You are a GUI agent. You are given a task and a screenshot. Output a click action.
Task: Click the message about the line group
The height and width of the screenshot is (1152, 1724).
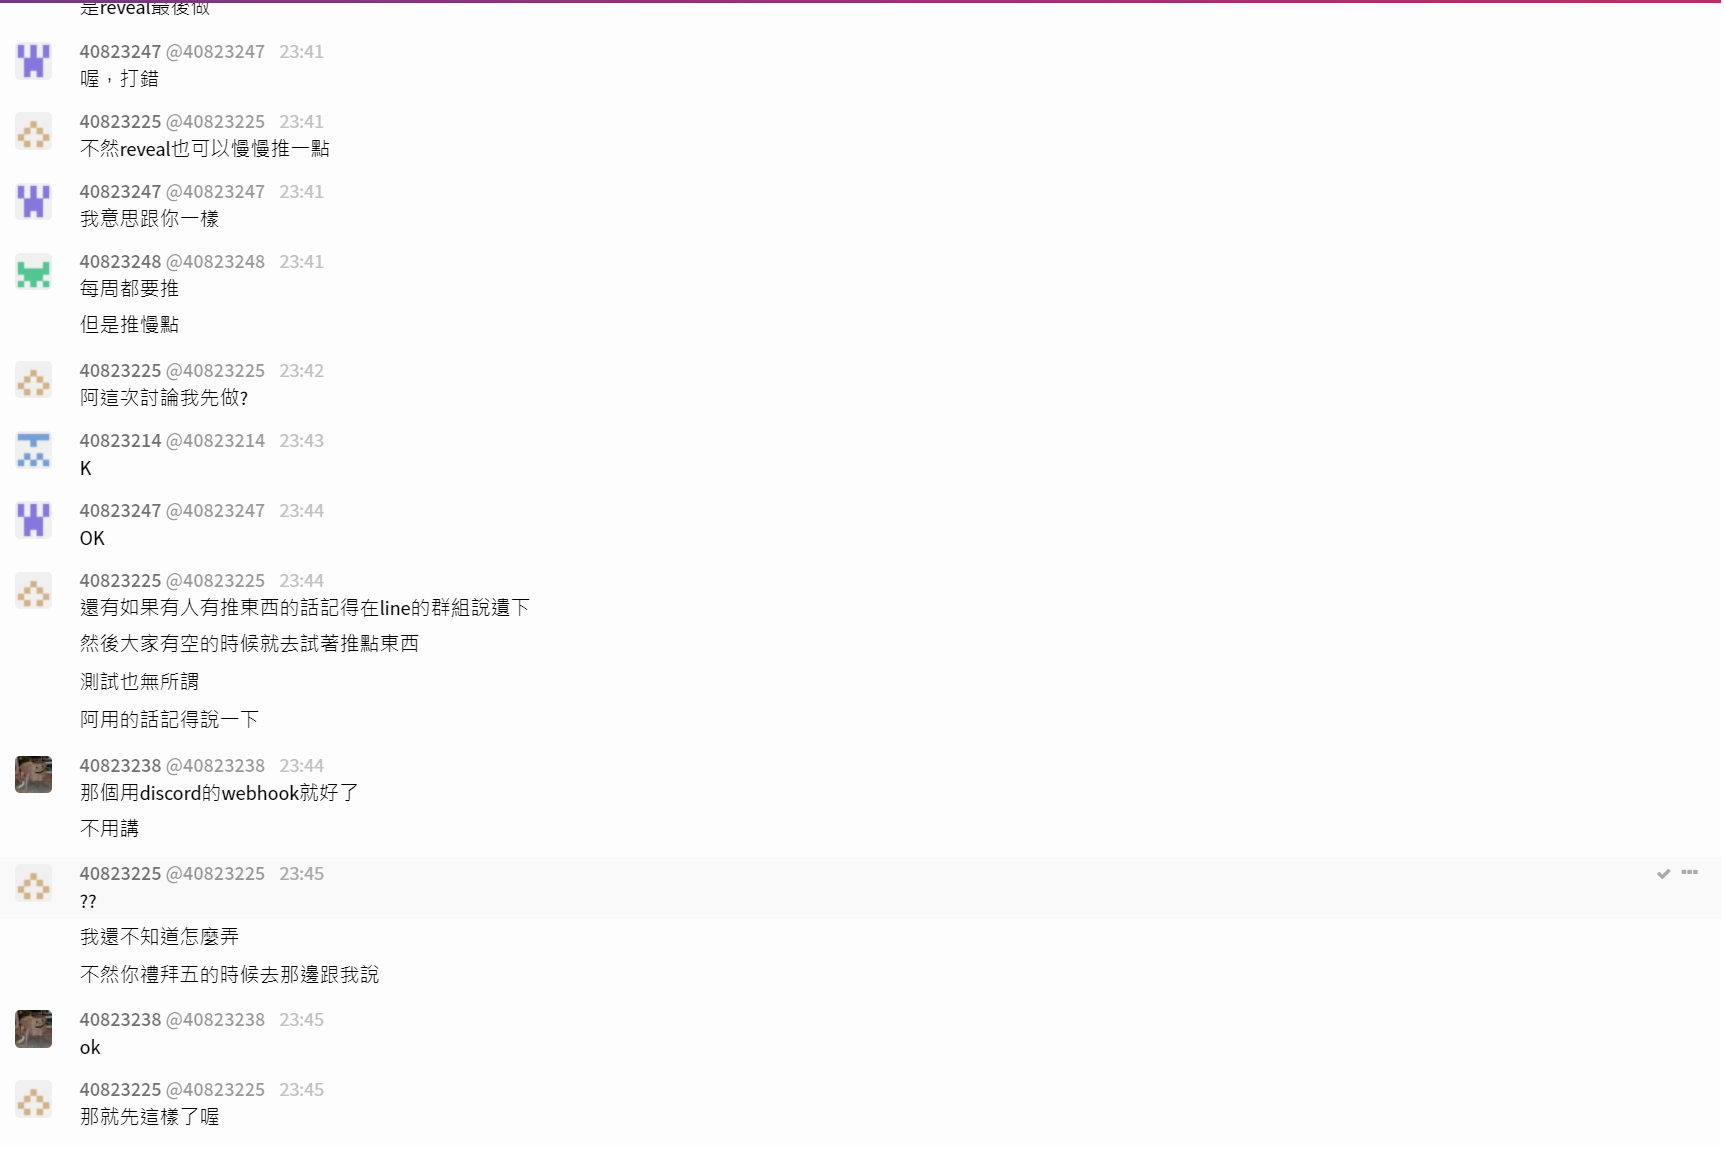point(305,608)
